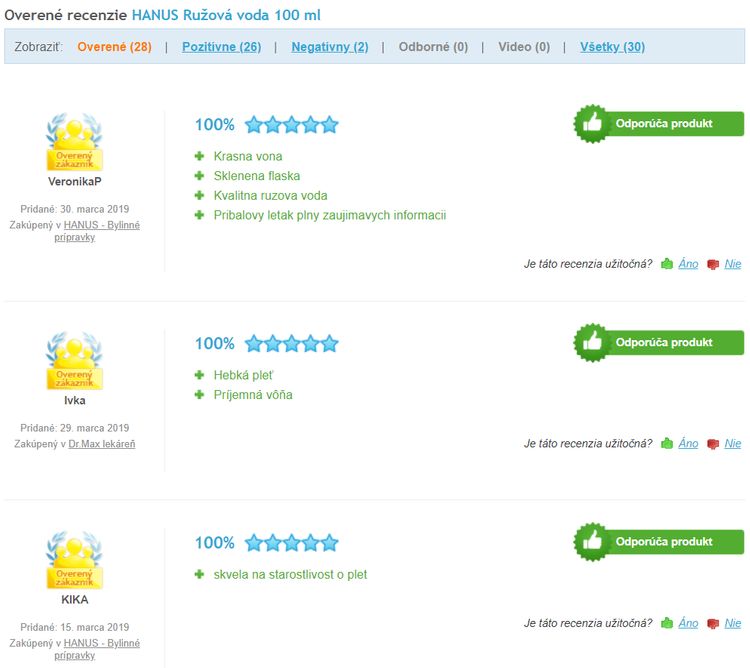750x668 pixels.
Task: Click star rating in KIKA's review
Action: (x=291, y=543)
